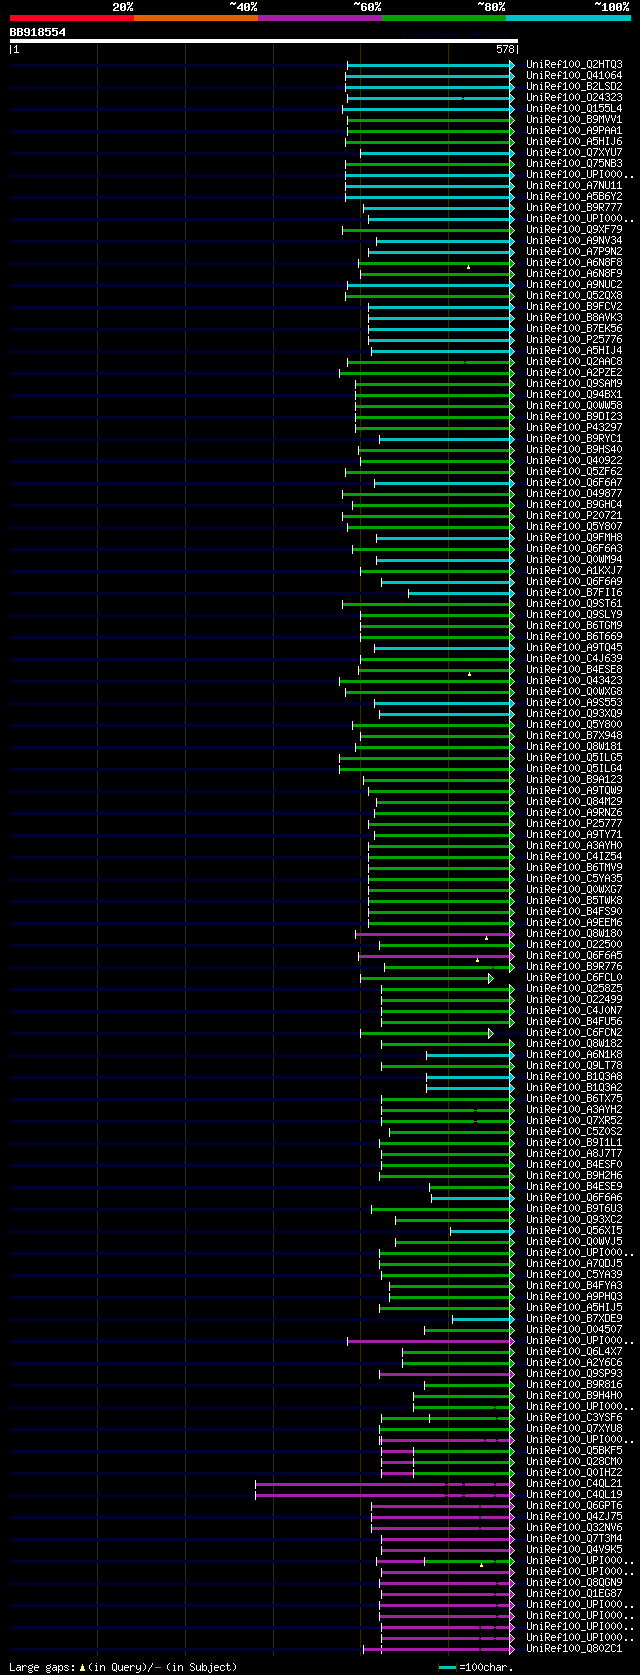Open the UniRef100_Q9FMH8 entry
This screenshot has height=1675, width=640.
[x=574, y=537]
